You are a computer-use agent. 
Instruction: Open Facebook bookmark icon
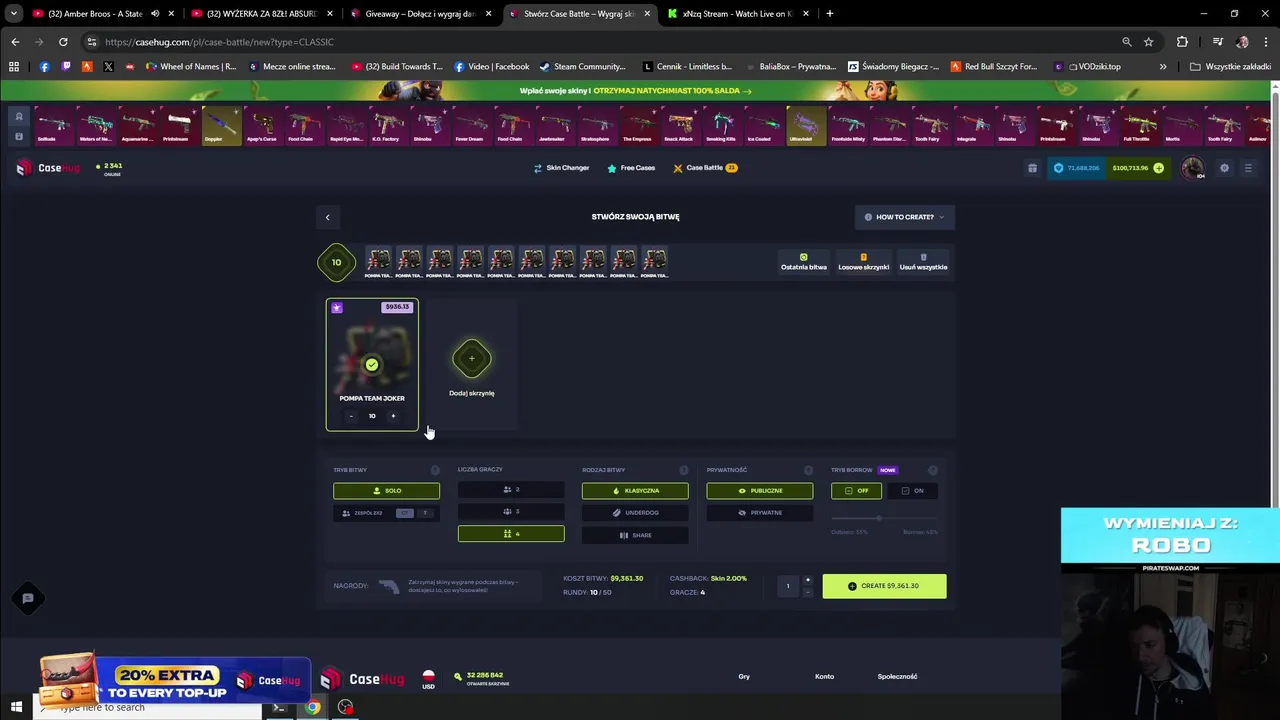pos(44,67)
